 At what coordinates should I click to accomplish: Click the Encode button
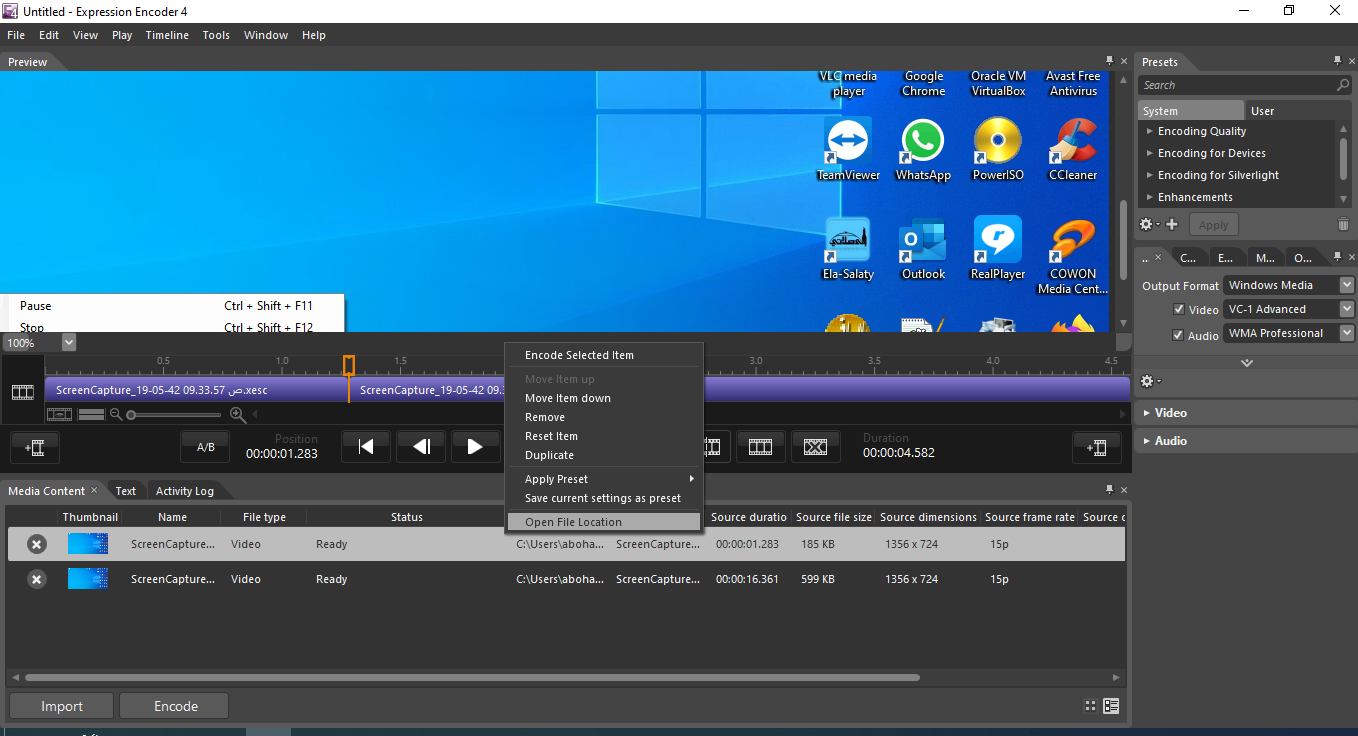176,706
